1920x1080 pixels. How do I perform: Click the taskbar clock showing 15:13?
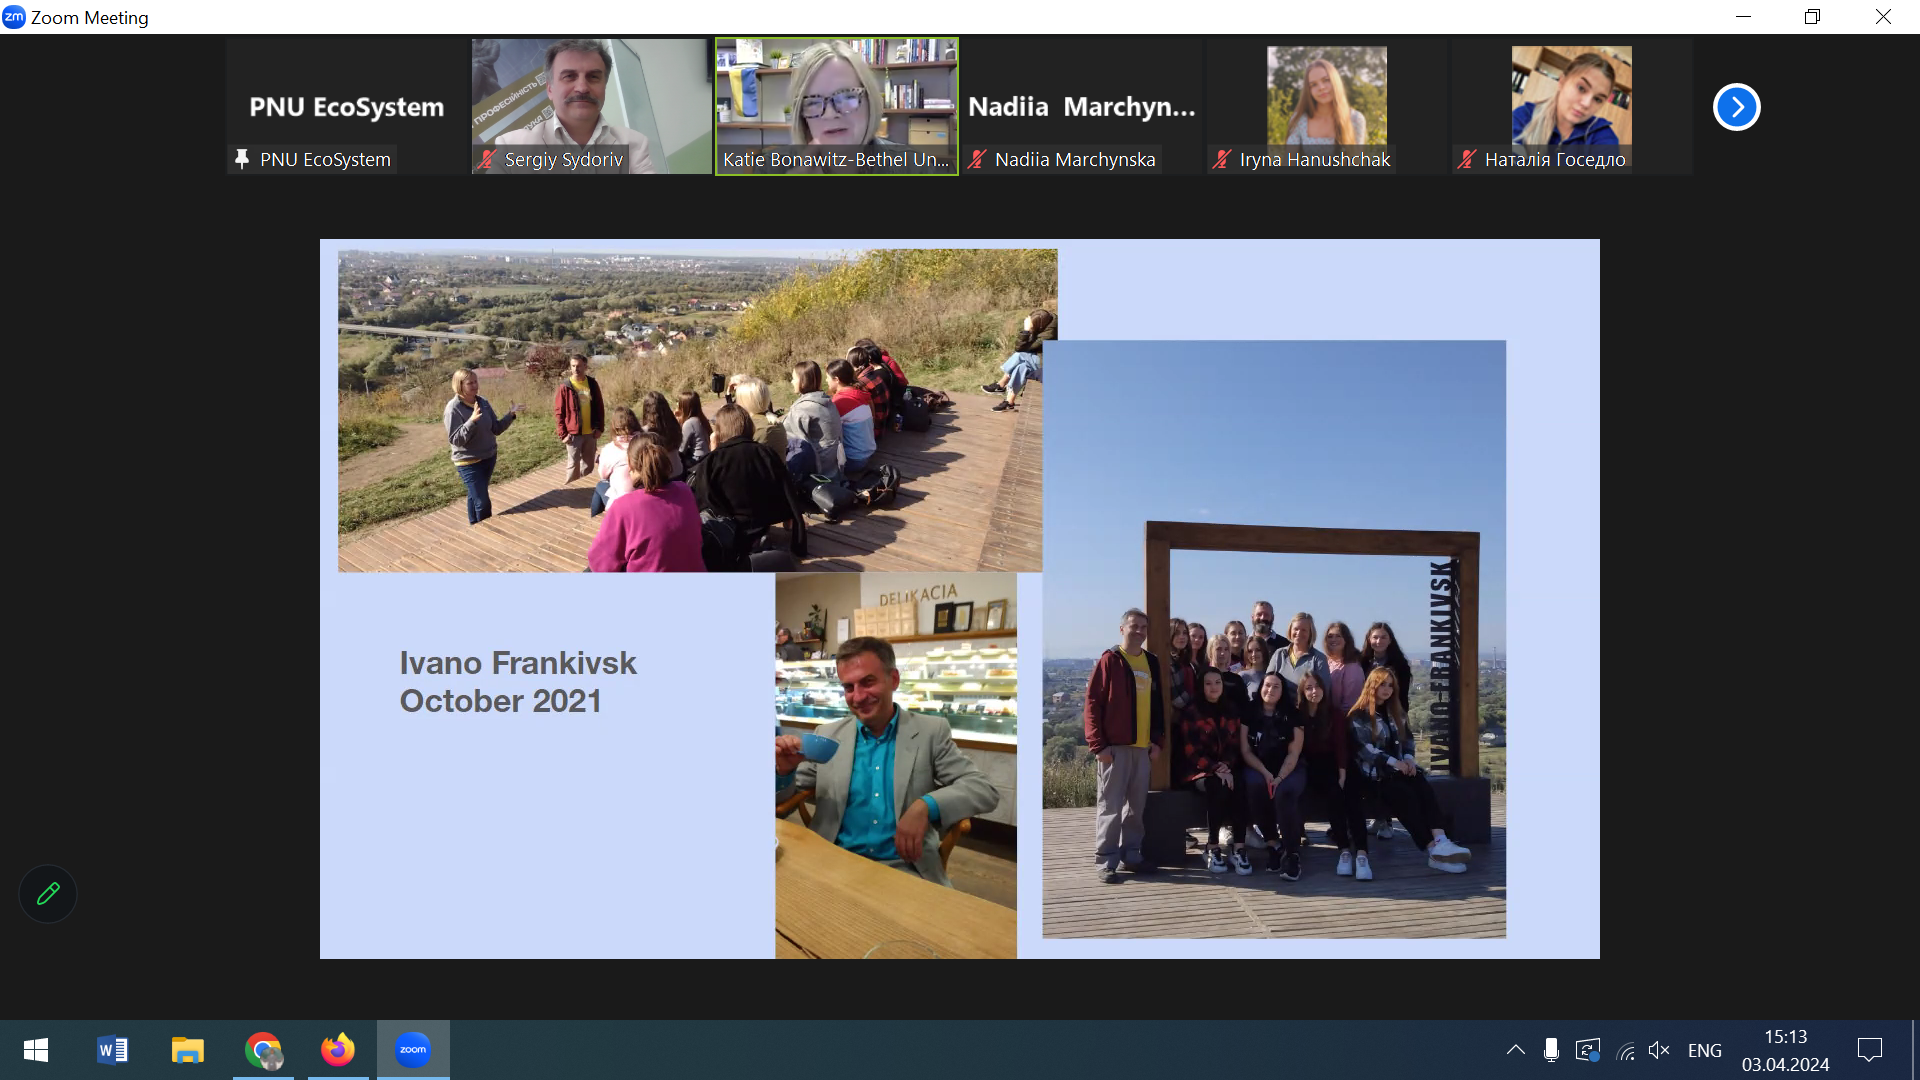coord(1785,1050)
